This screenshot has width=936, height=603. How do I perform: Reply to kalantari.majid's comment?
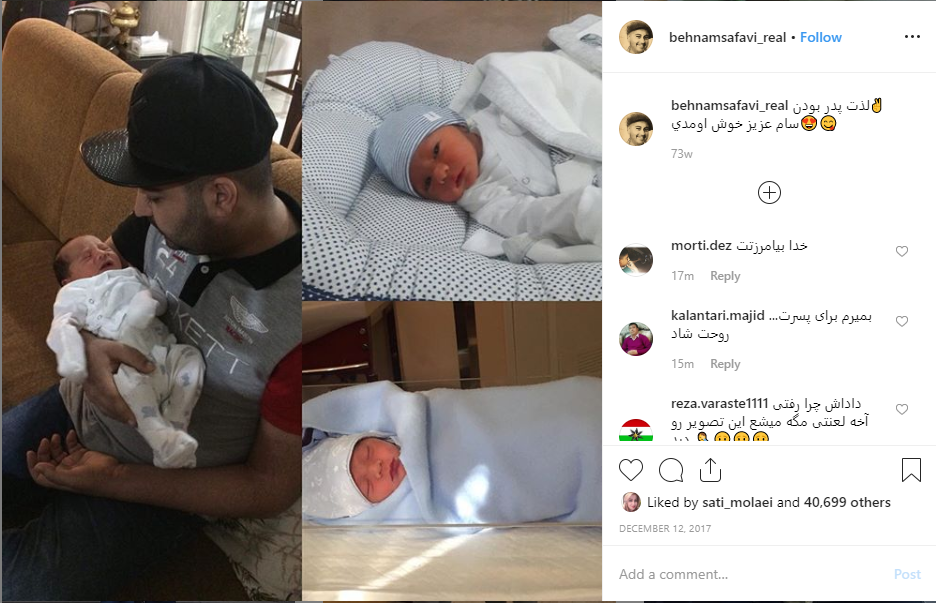725,364
